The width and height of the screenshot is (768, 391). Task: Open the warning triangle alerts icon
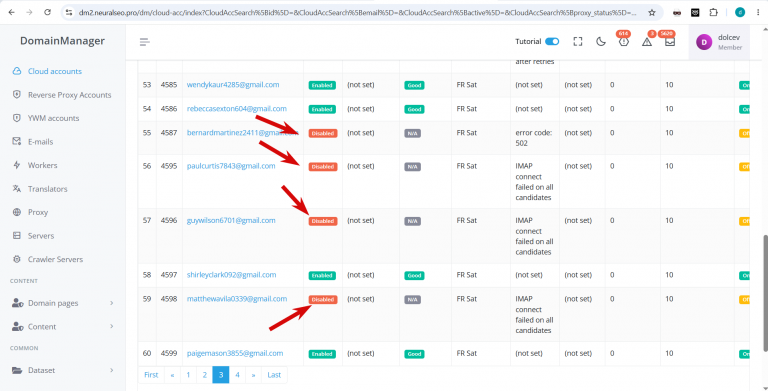pyautogui.click(x=647, y=42)
